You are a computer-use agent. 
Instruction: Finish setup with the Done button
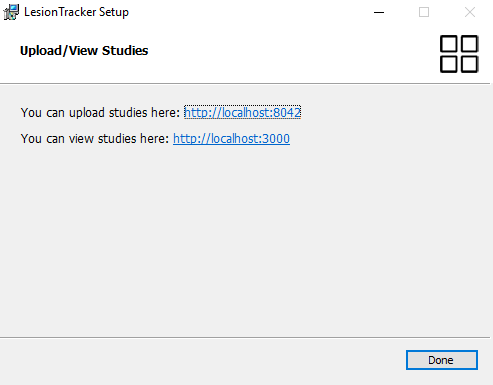point(442,360)
